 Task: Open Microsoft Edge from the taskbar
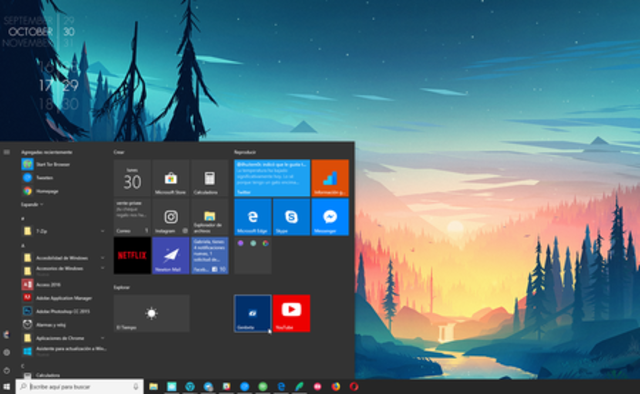[281, 386]
